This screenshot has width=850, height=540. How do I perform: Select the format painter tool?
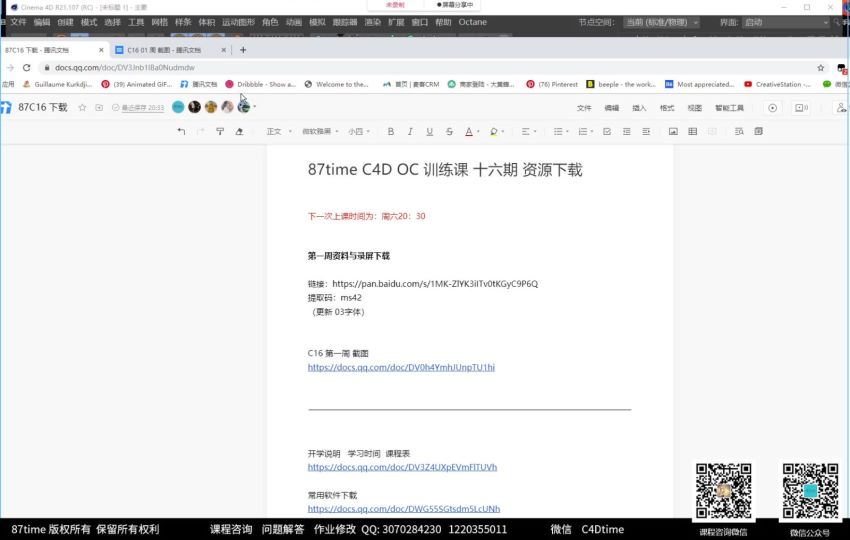click(220, 131)
